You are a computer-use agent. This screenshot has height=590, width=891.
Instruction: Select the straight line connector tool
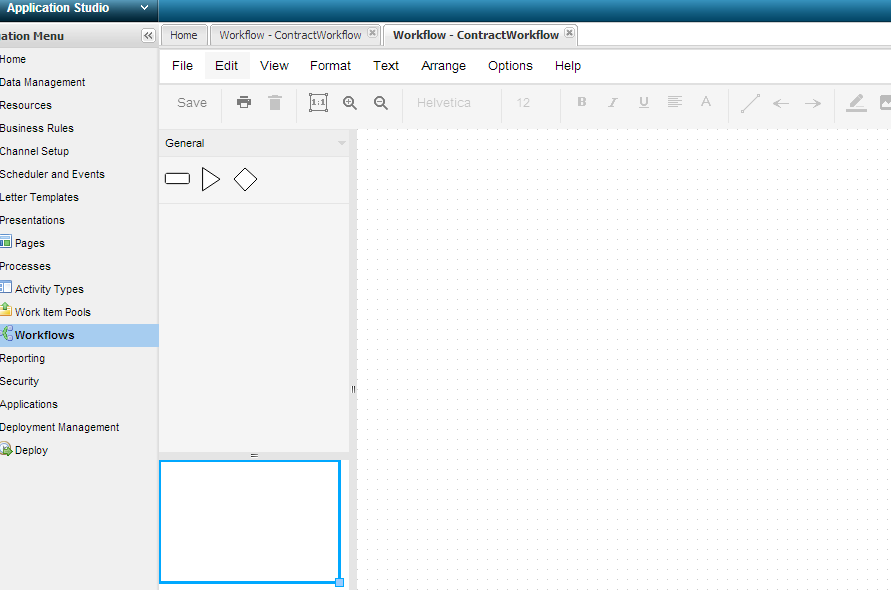point(750,103)
